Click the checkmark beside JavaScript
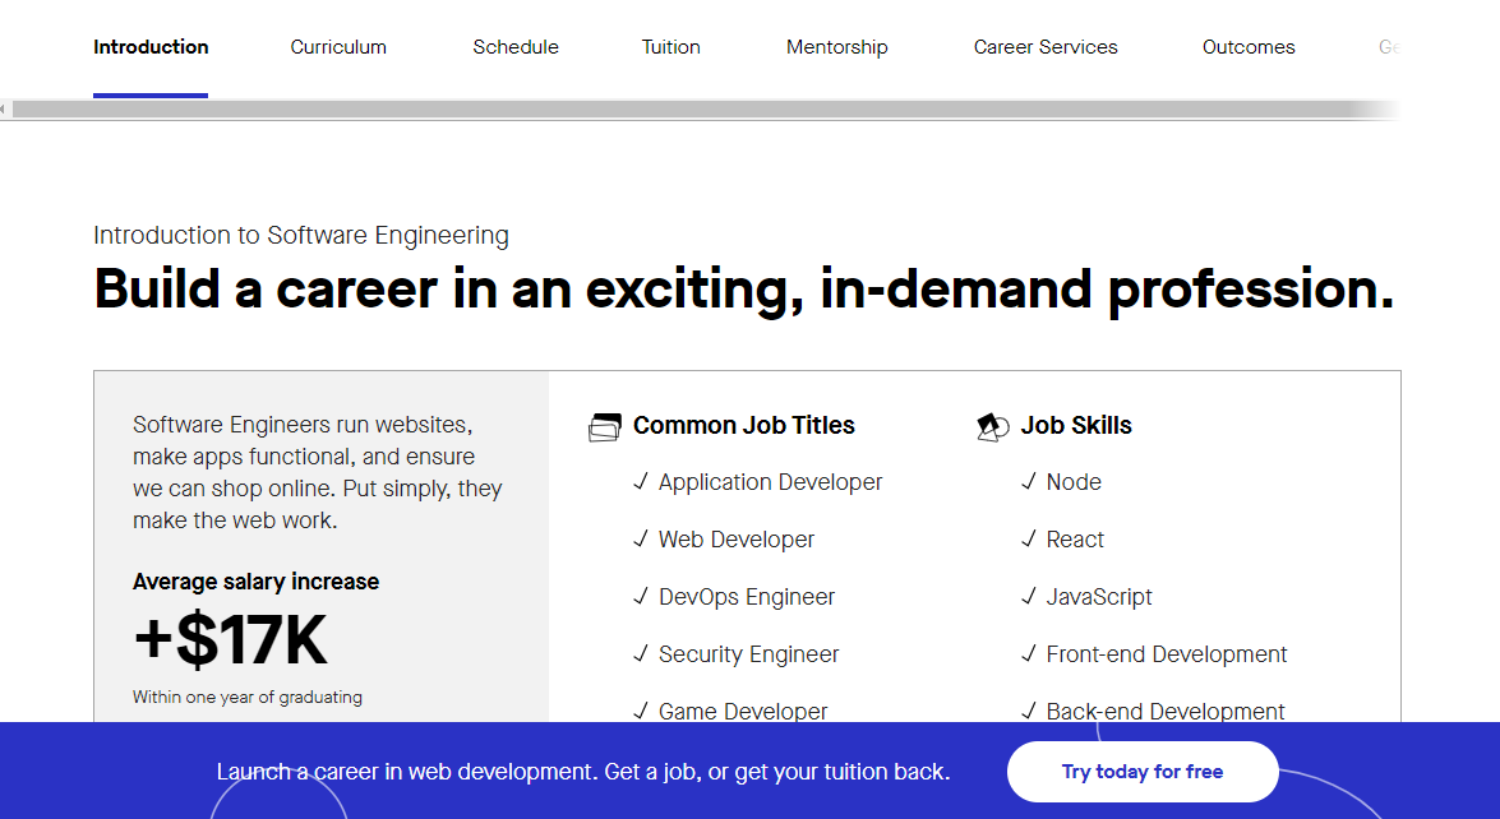The height and width of the screenshot is (819, 1500). click(x=1030, y=596)
